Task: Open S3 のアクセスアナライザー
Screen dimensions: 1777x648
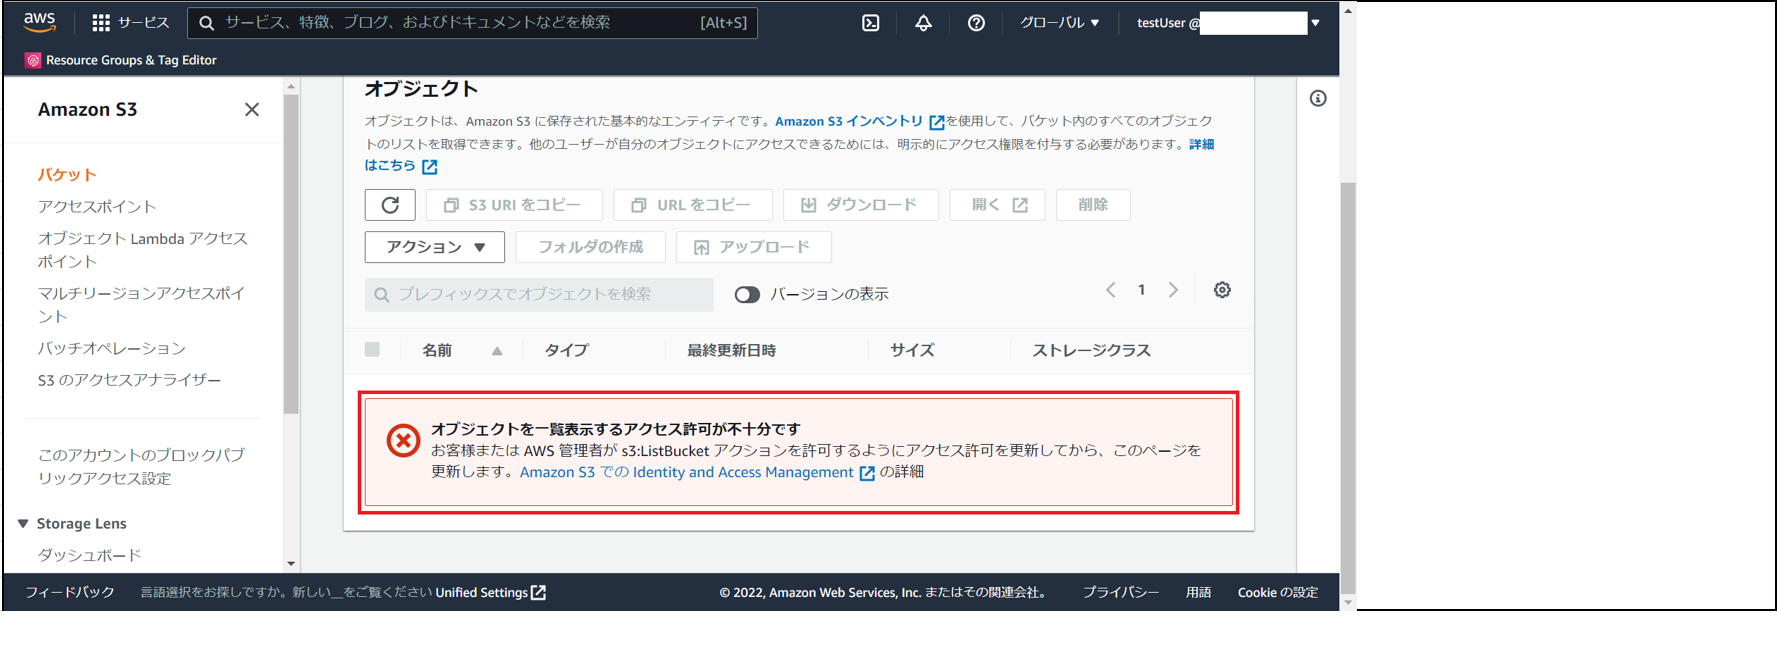Action: click(129, 380)
